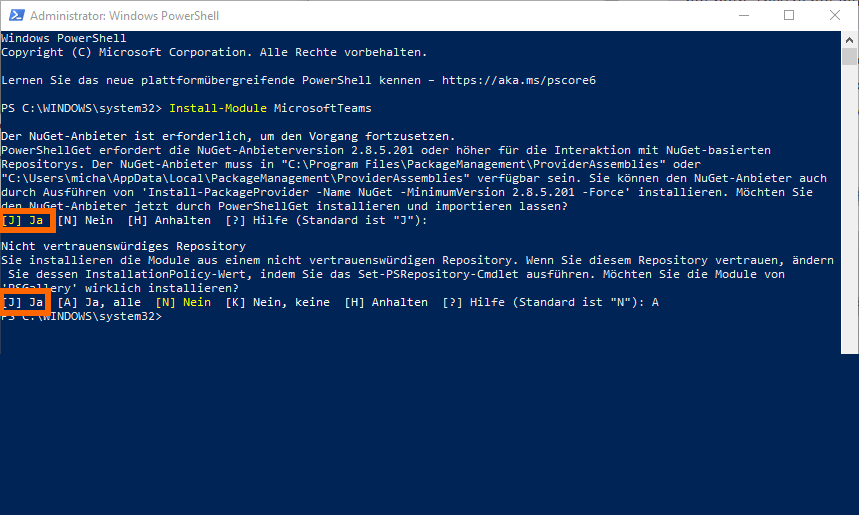Click '[?] Hilfe' in the NuGet prompt
The height and width of the screenshot is (515, 859).
tap(256, 220)
